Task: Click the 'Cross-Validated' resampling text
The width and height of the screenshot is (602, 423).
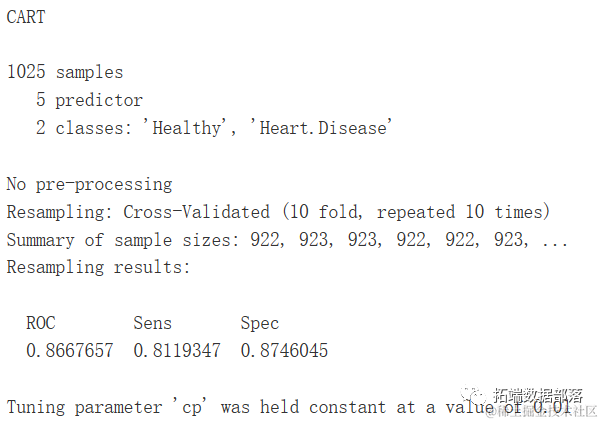Action: (x=196, y=212)
